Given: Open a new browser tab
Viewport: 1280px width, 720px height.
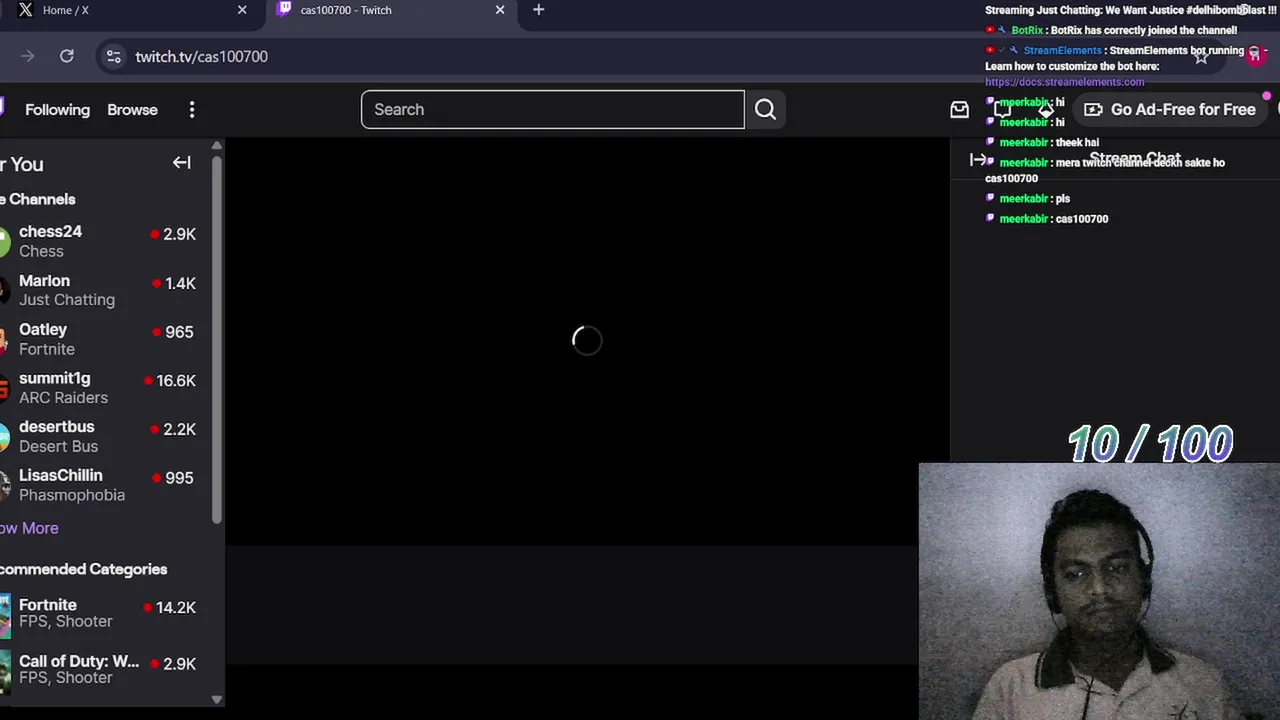Looking at the screenshot, I should (539, 10).
